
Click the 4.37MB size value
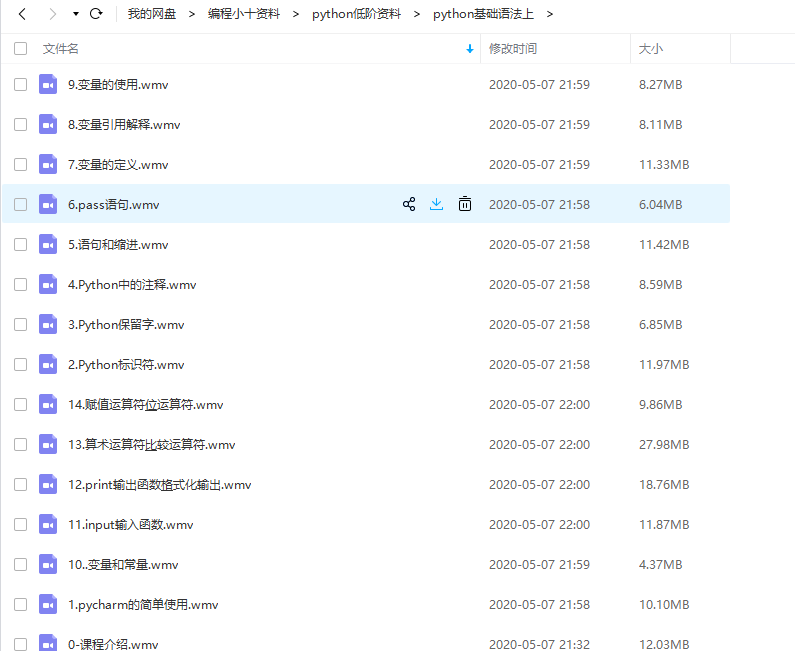coord(661,565)
